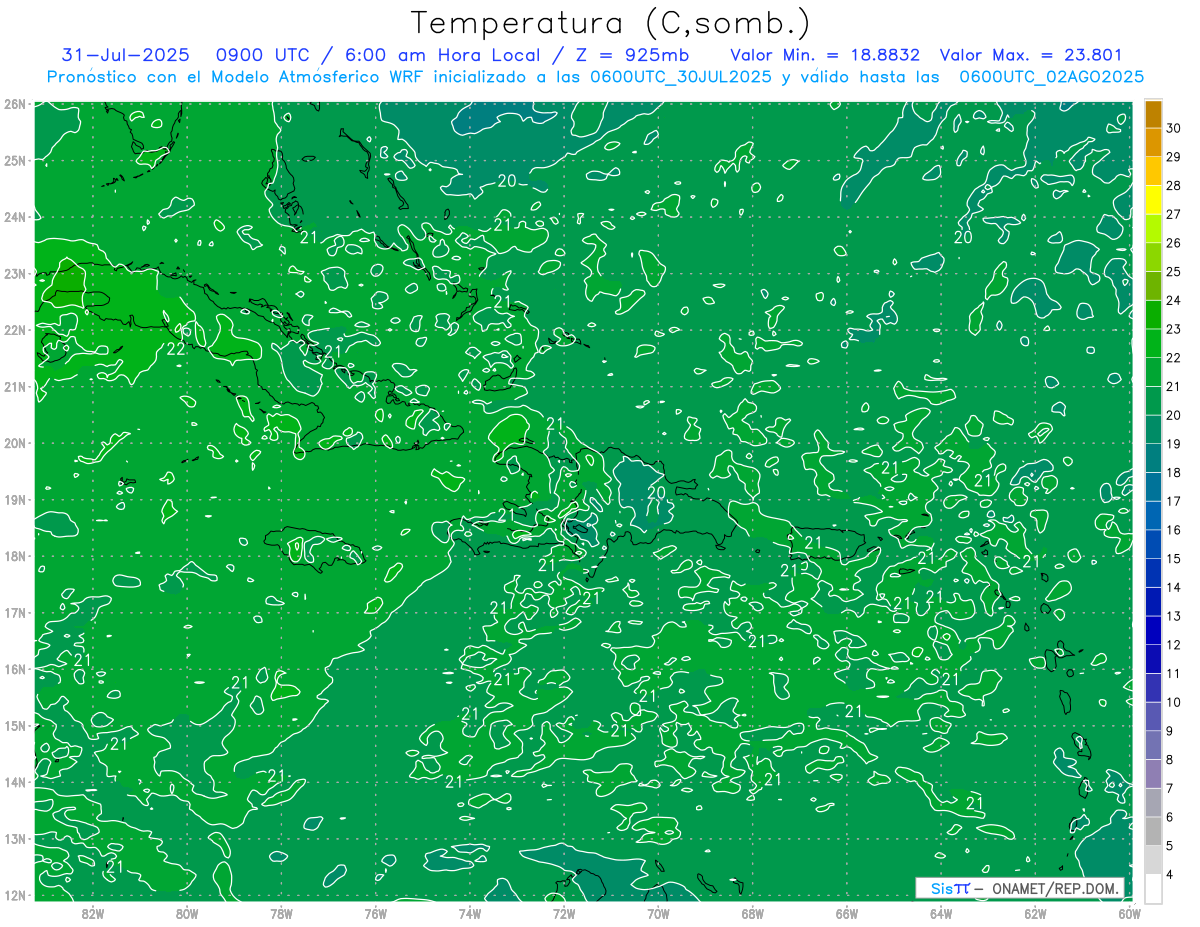Click the "0600UTC_02AGO2025" valid-until time

click(x=1052, y=77)
